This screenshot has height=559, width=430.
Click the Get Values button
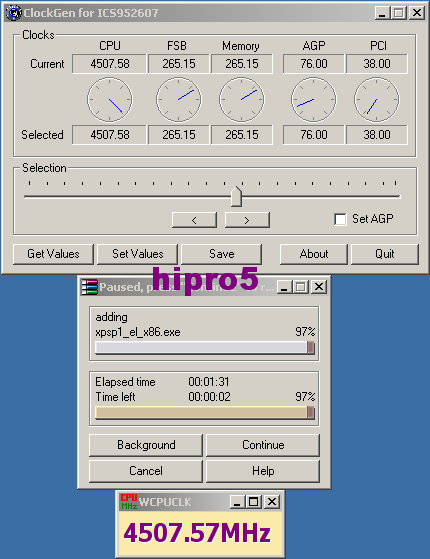[53, 254]
